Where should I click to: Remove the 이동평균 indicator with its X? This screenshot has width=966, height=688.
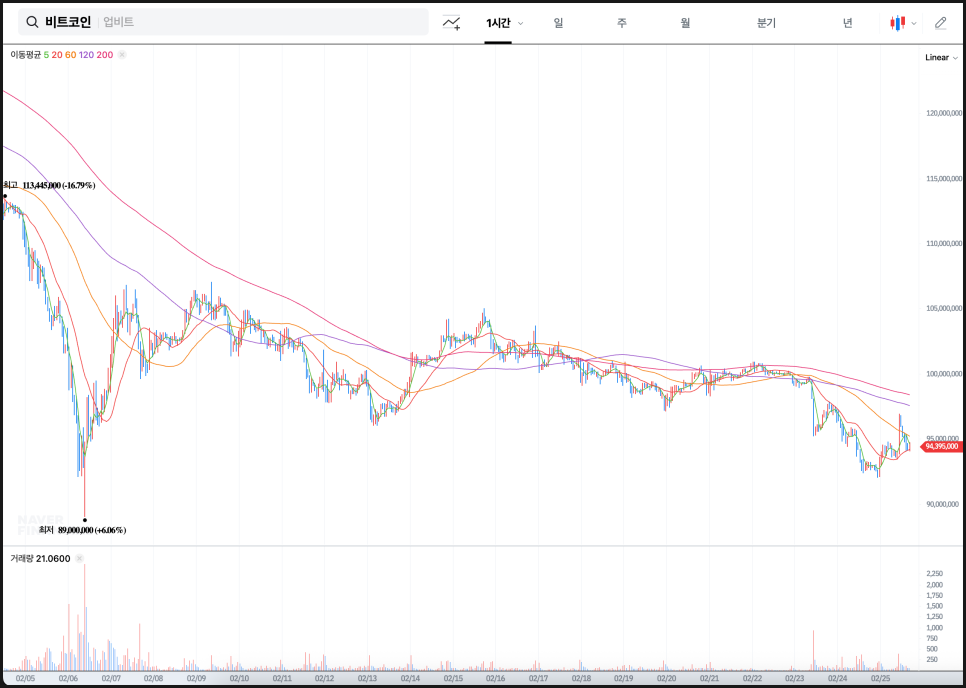122,55
